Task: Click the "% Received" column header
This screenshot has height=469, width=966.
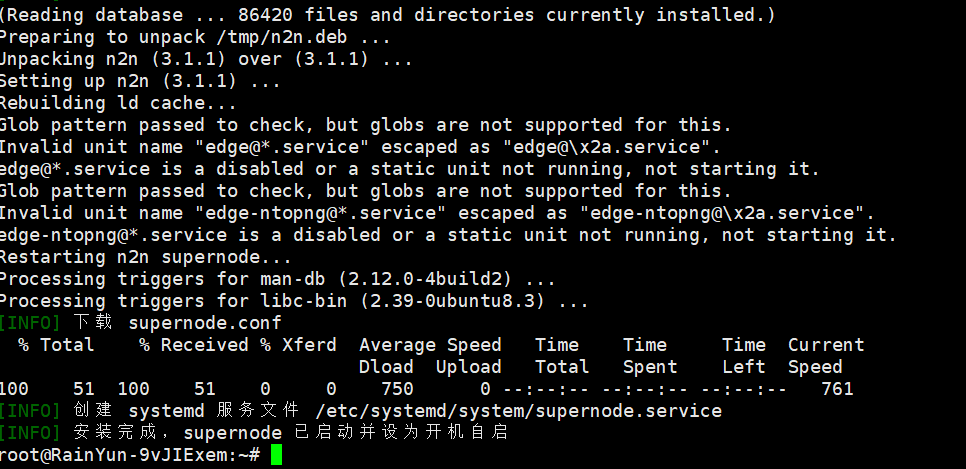Action: pos(194,345)
